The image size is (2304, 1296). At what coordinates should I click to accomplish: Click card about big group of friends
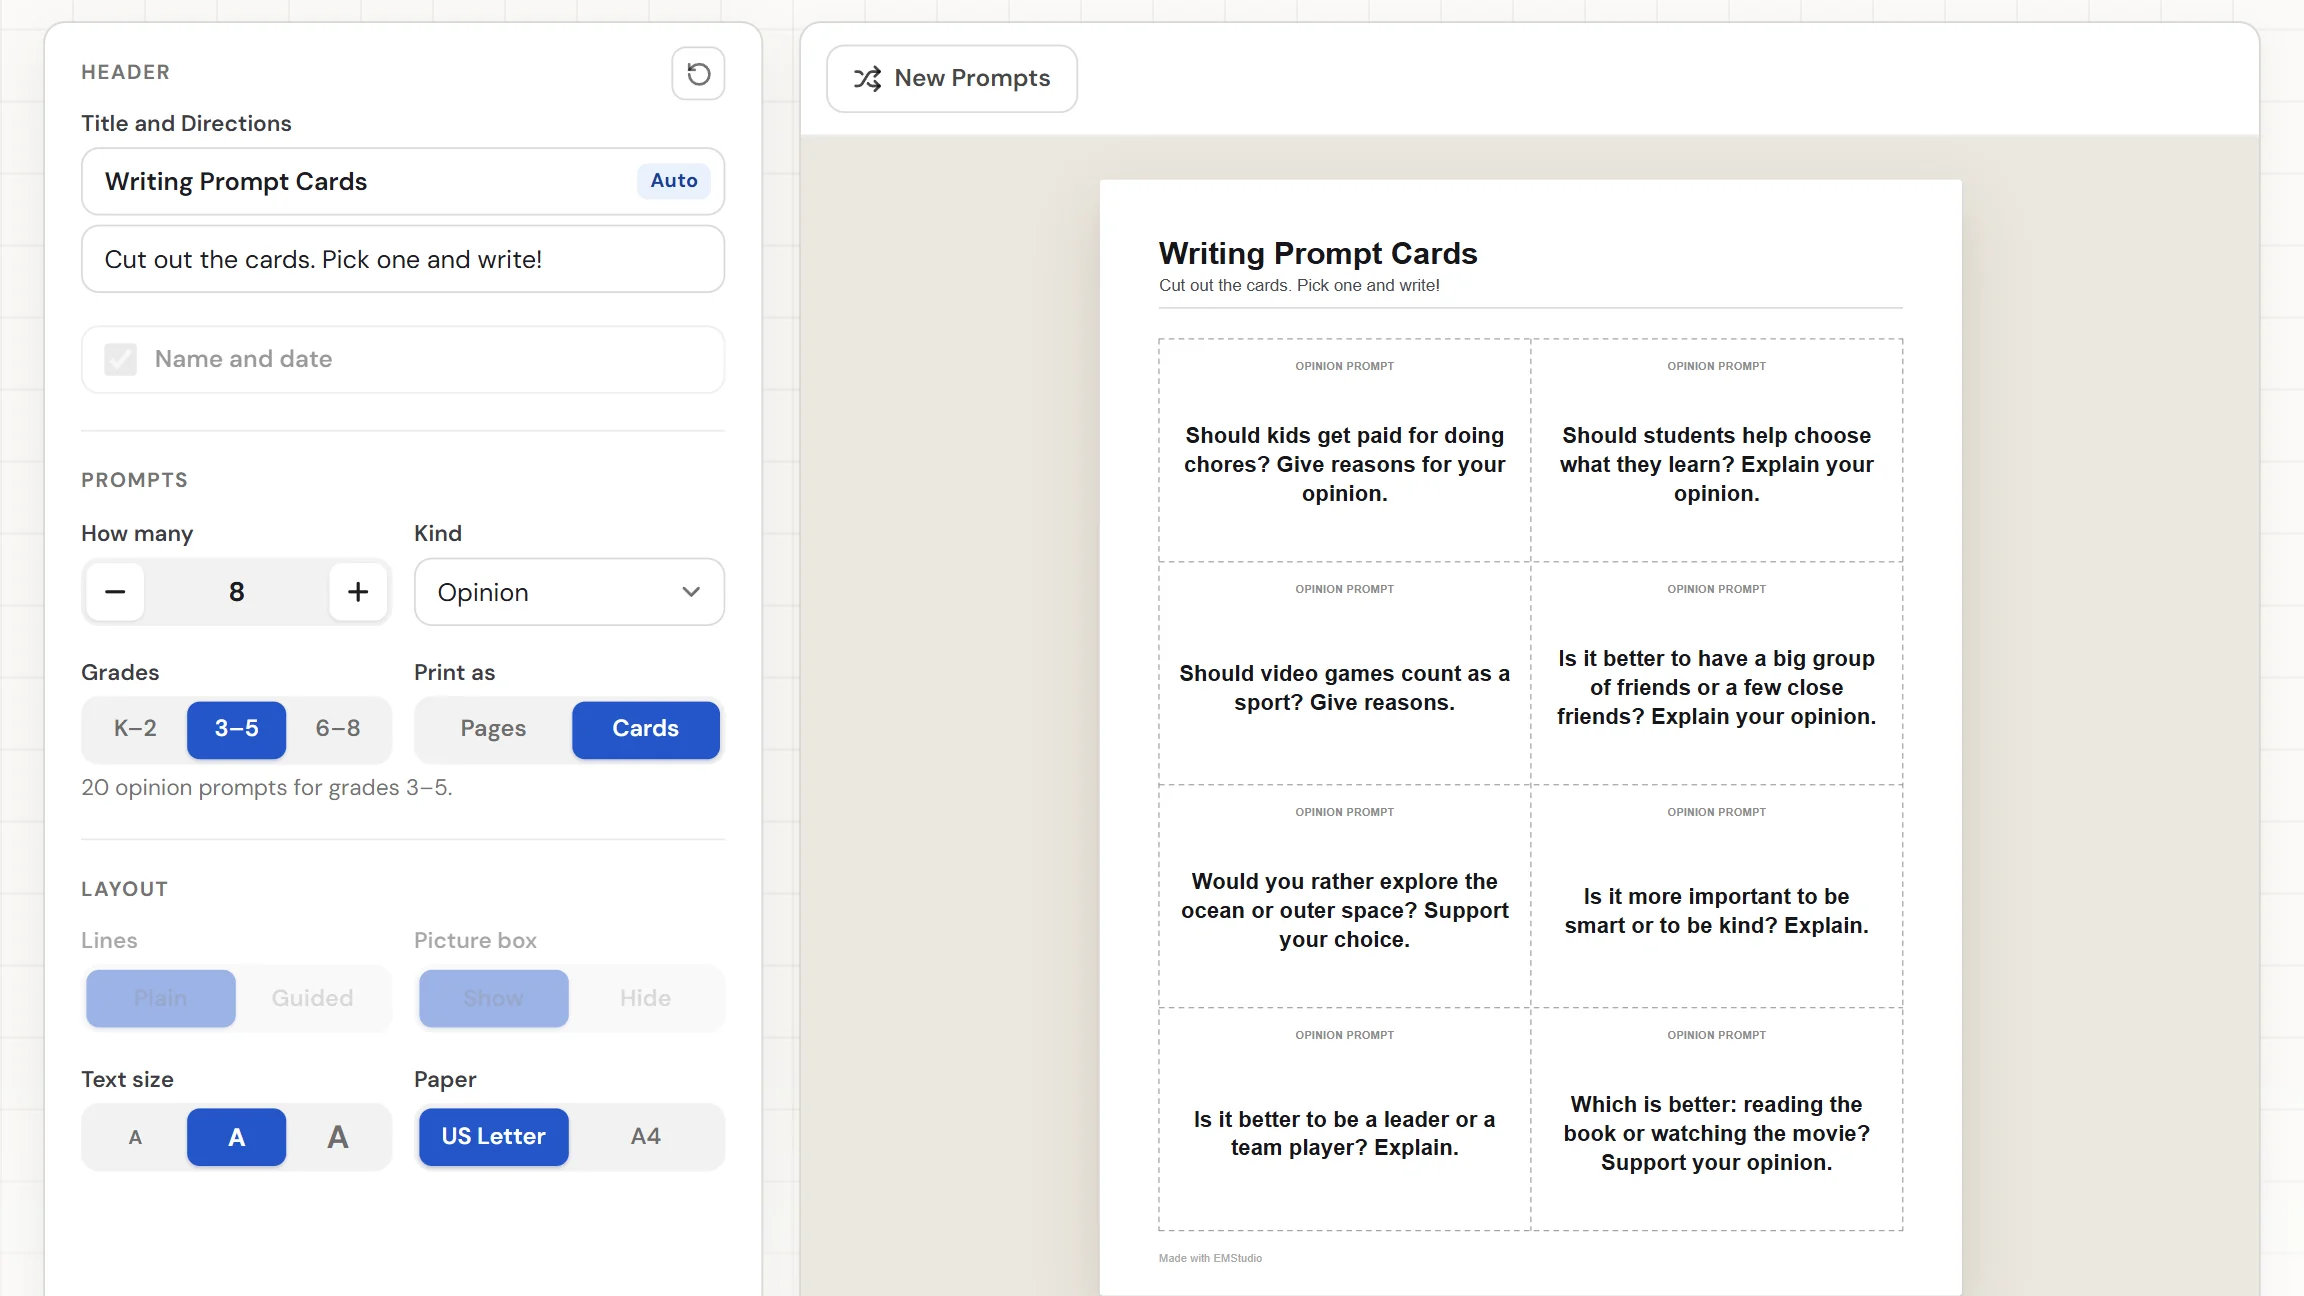[x=1716, y=674]
